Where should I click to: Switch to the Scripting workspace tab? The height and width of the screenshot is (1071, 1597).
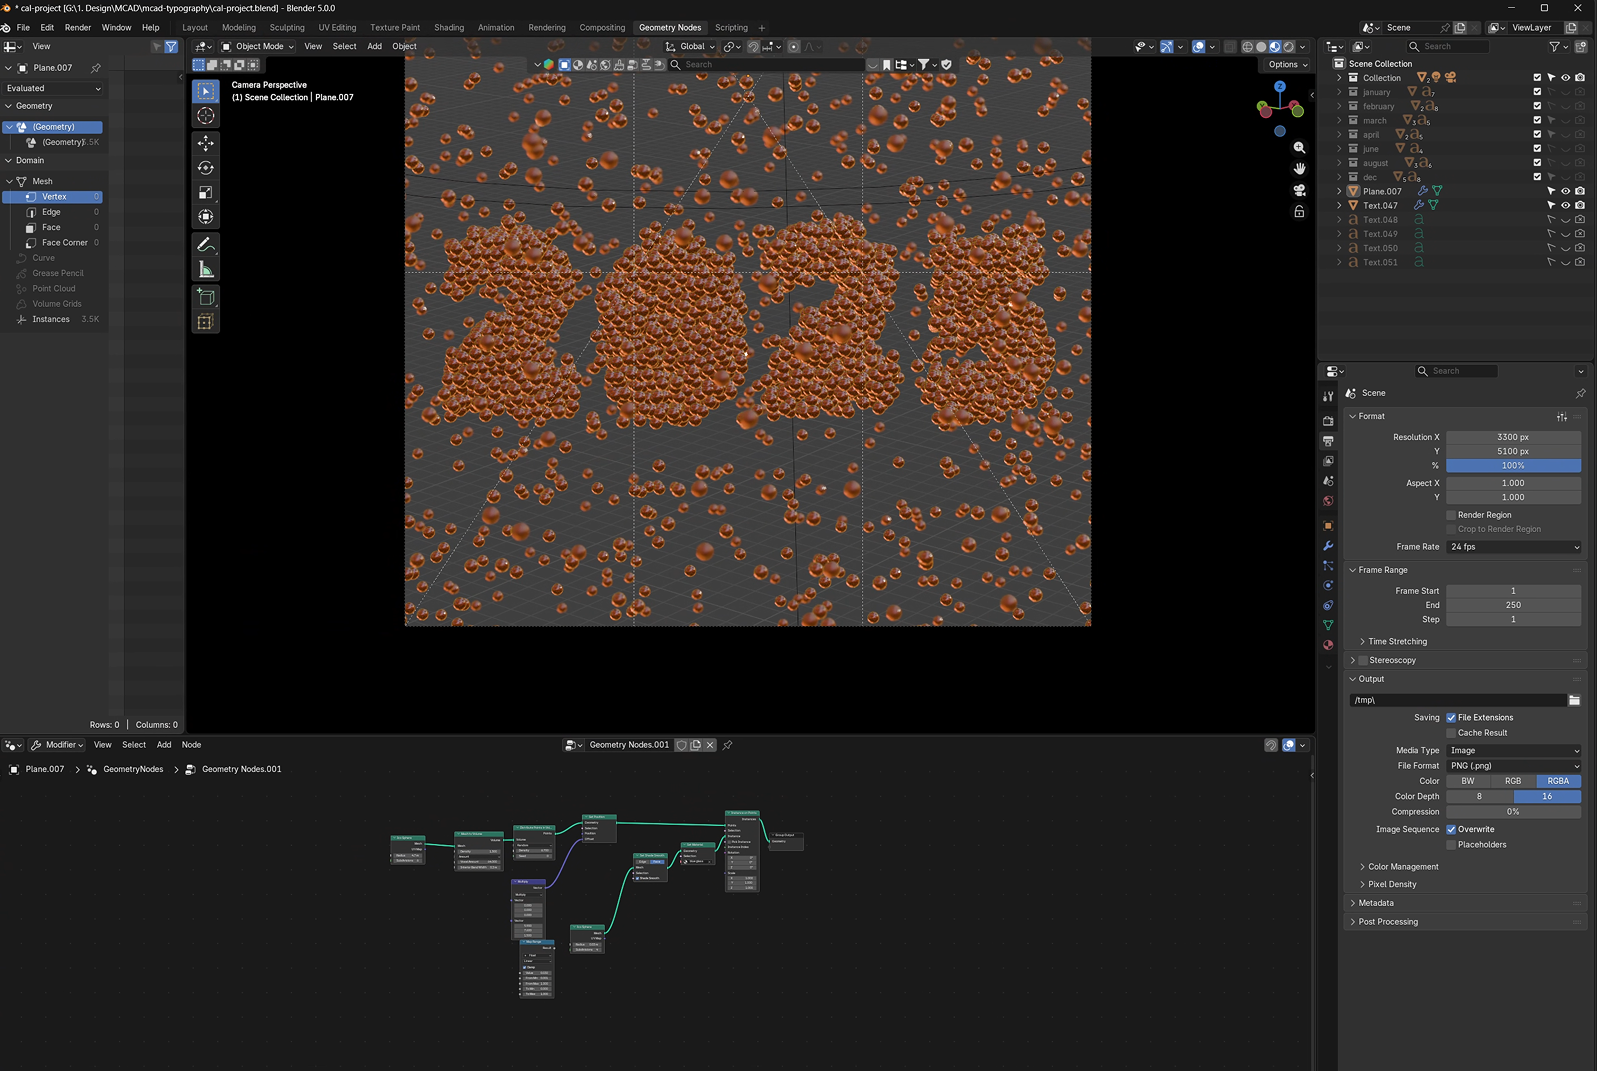pos(731,27)
